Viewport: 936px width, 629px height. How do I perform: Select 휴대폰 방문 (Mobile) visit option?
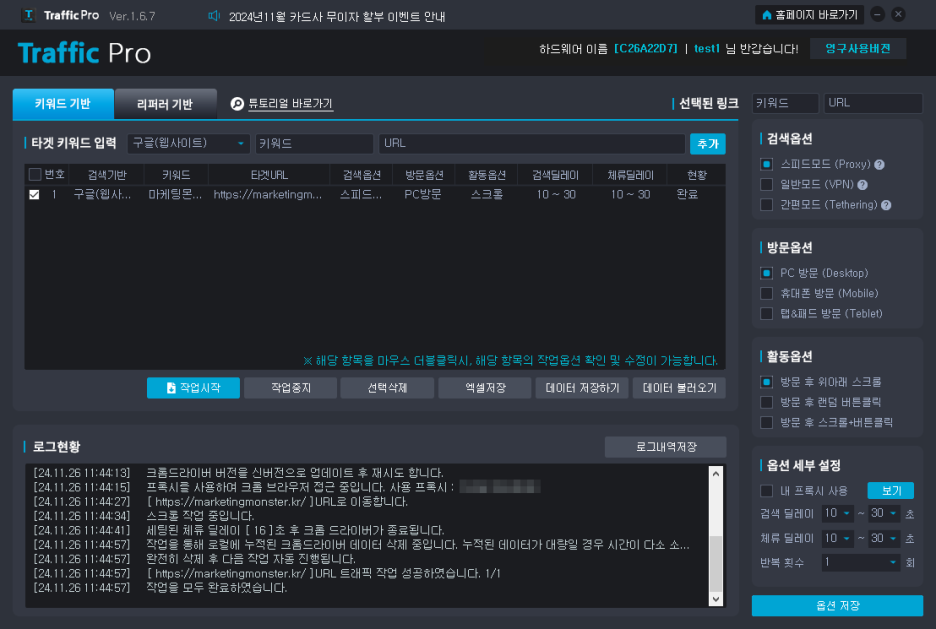[x=766, y=294]
